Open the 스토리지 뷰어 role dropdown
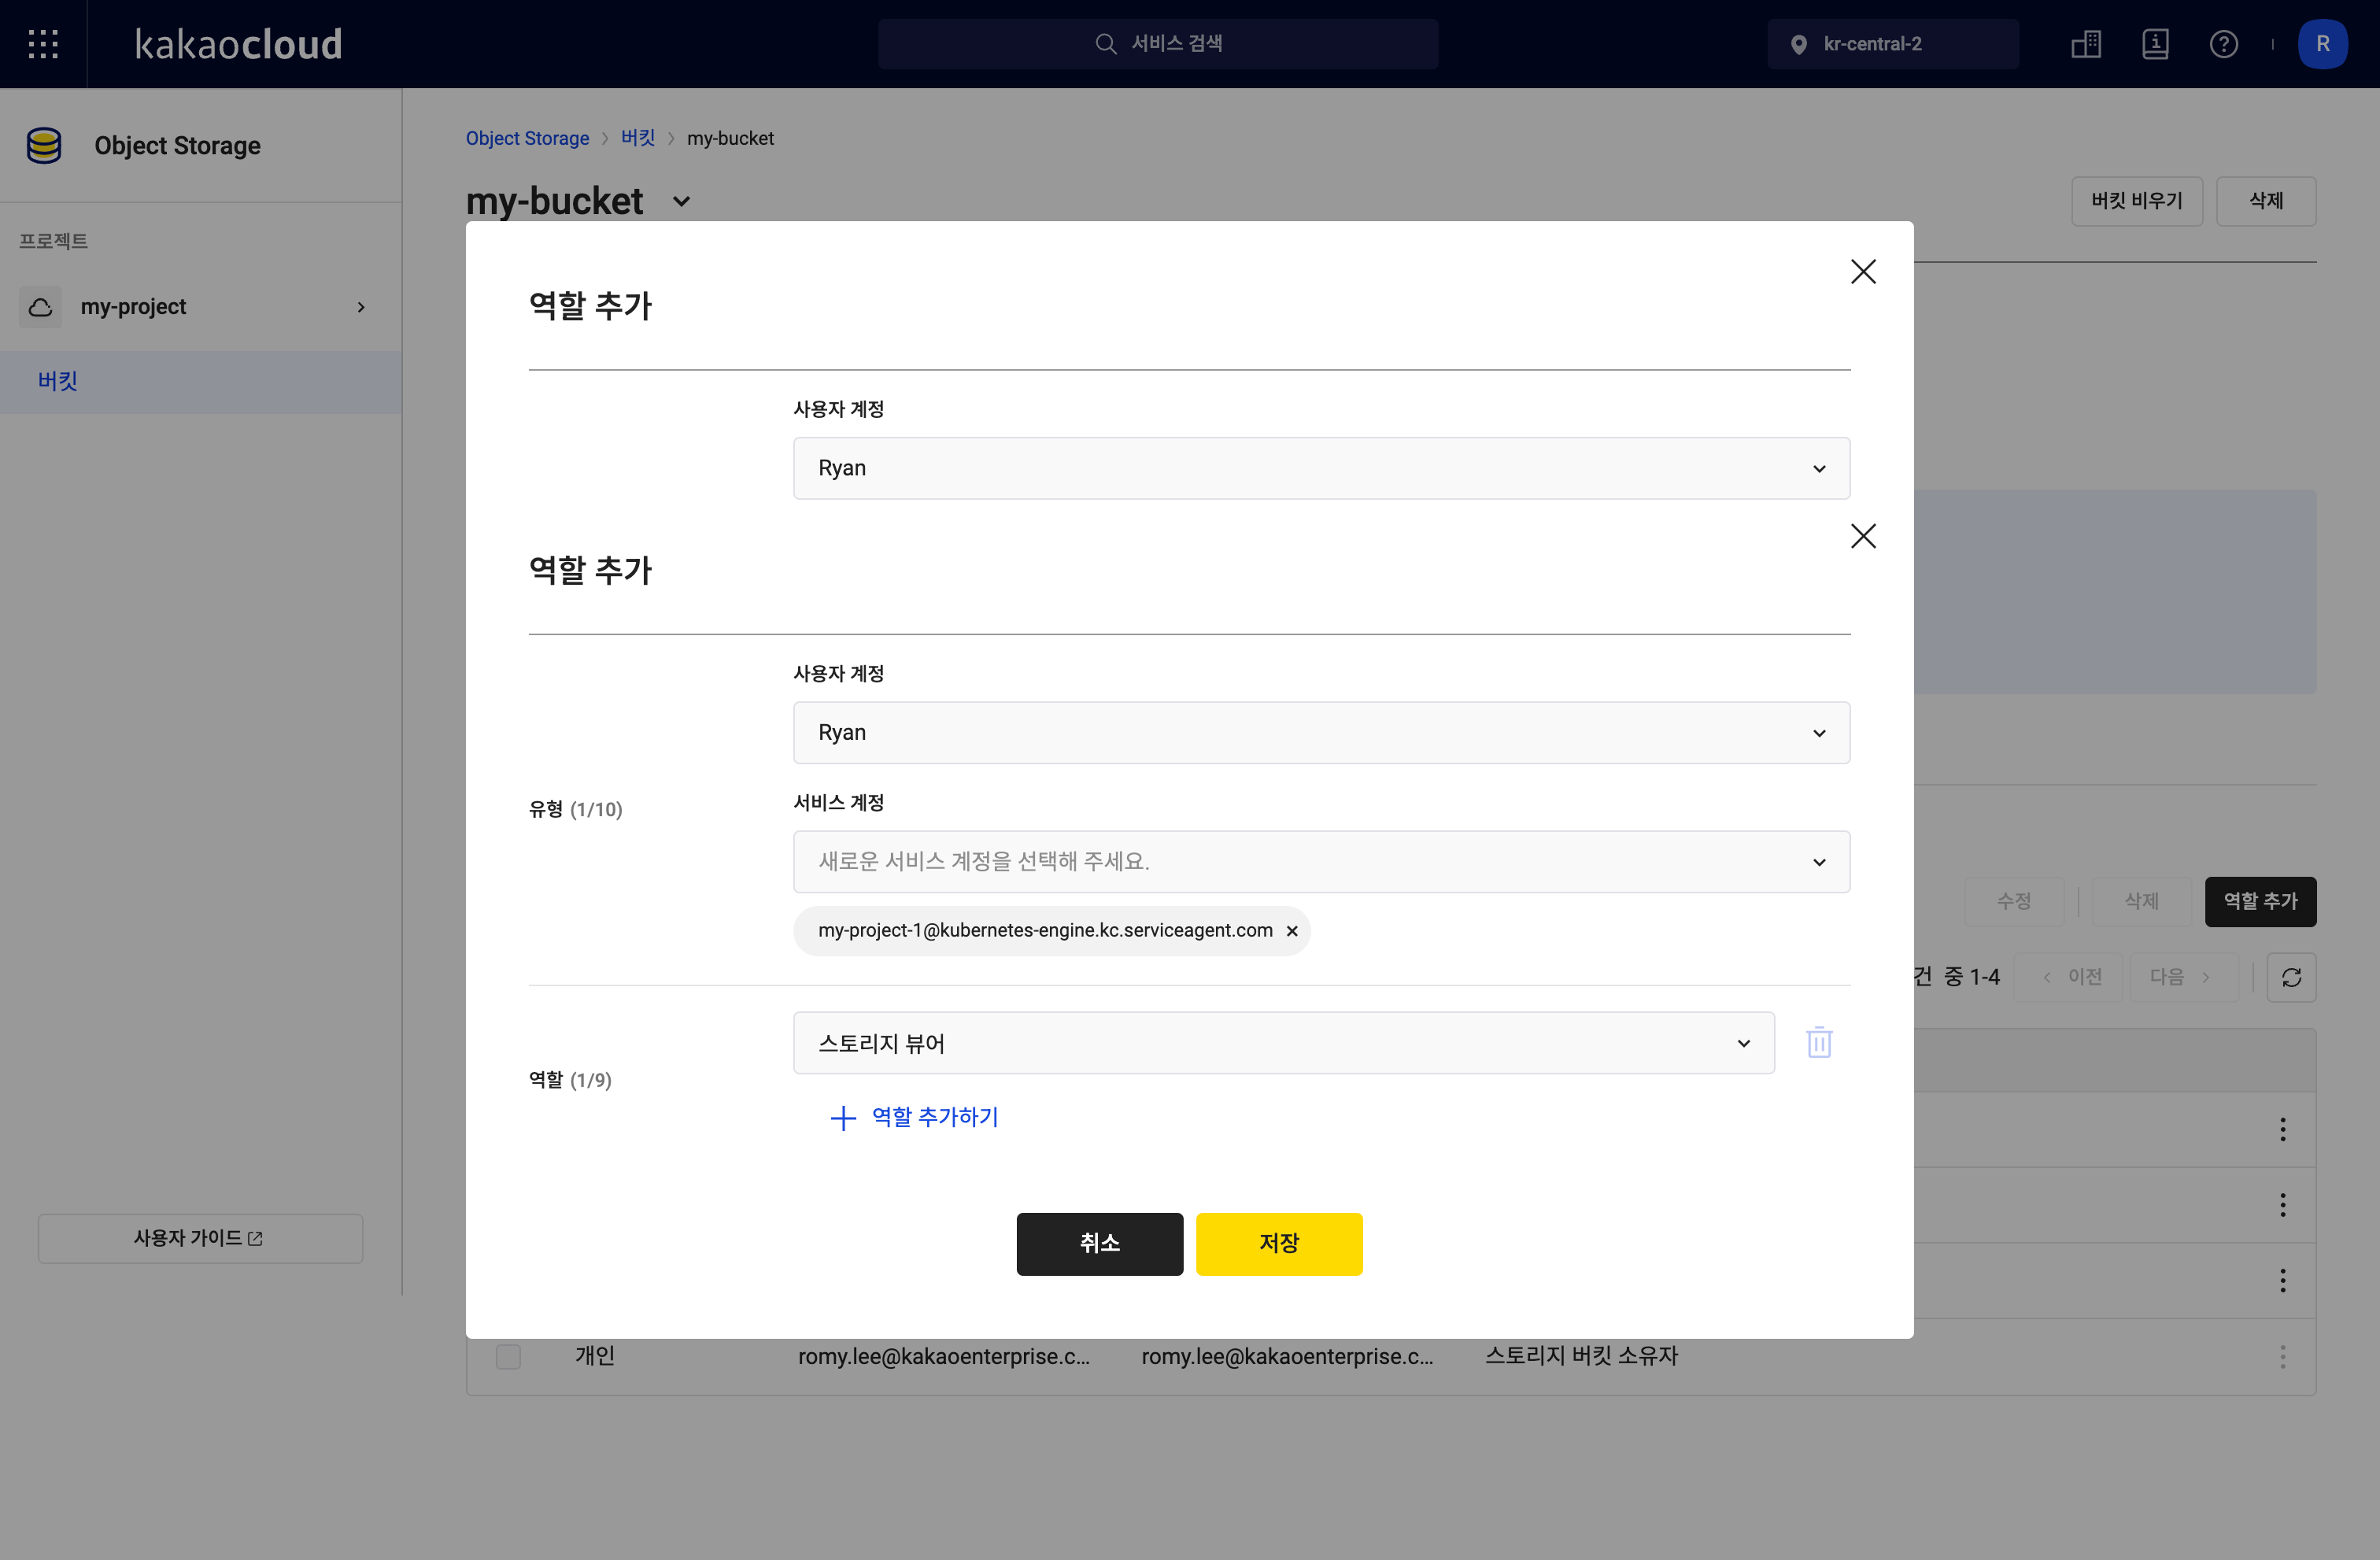2380x1560 pixels. click(x=1284, y=1043)
